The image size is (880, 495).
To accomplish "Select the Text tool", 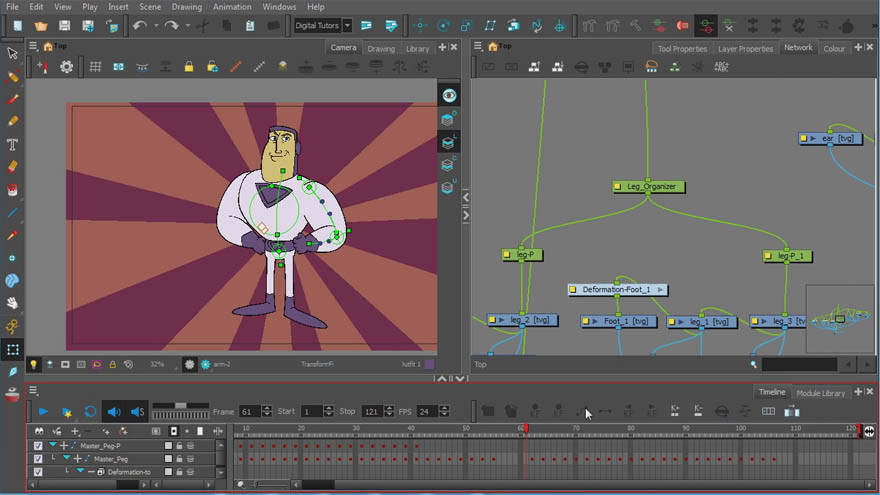I will pos(12,145).
